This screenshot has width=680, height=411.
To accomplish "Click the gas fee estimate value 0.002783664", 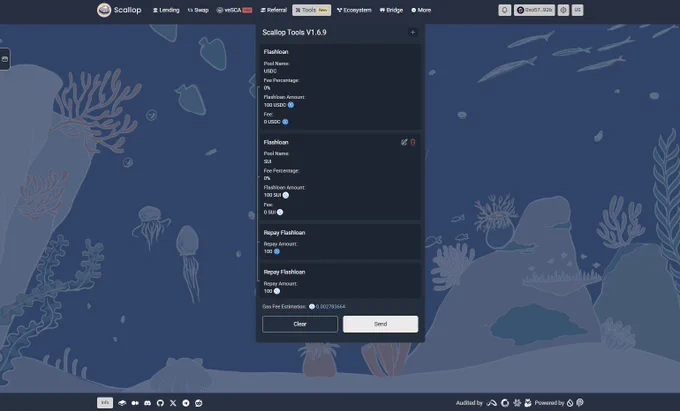I will click(330, 307).
